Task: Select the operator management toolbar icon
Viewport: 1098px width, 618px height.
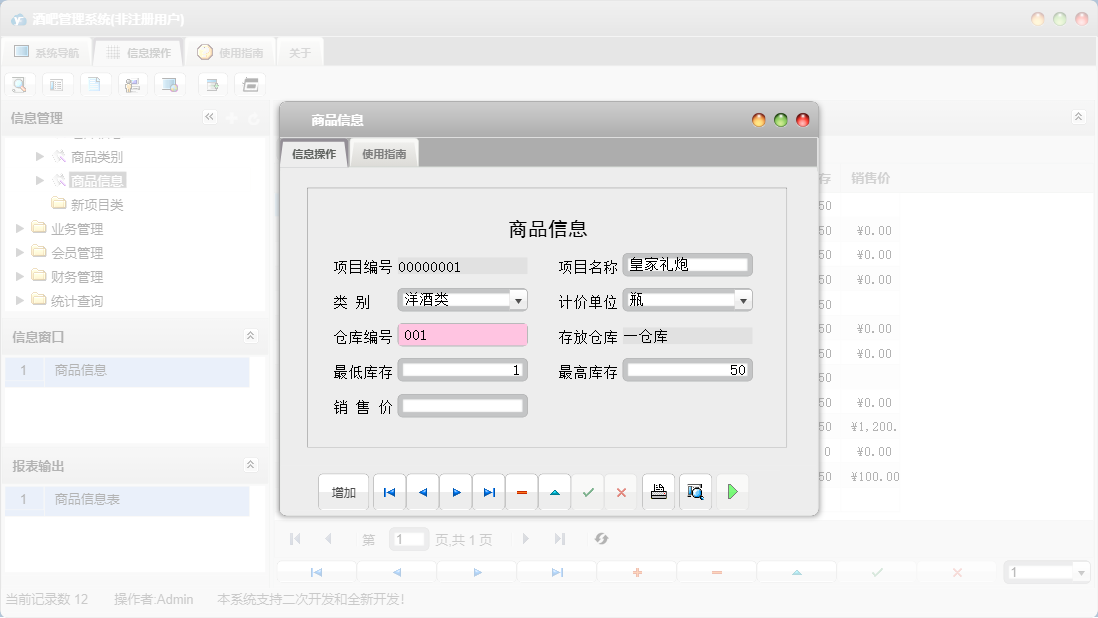Action: pos(132,84)
